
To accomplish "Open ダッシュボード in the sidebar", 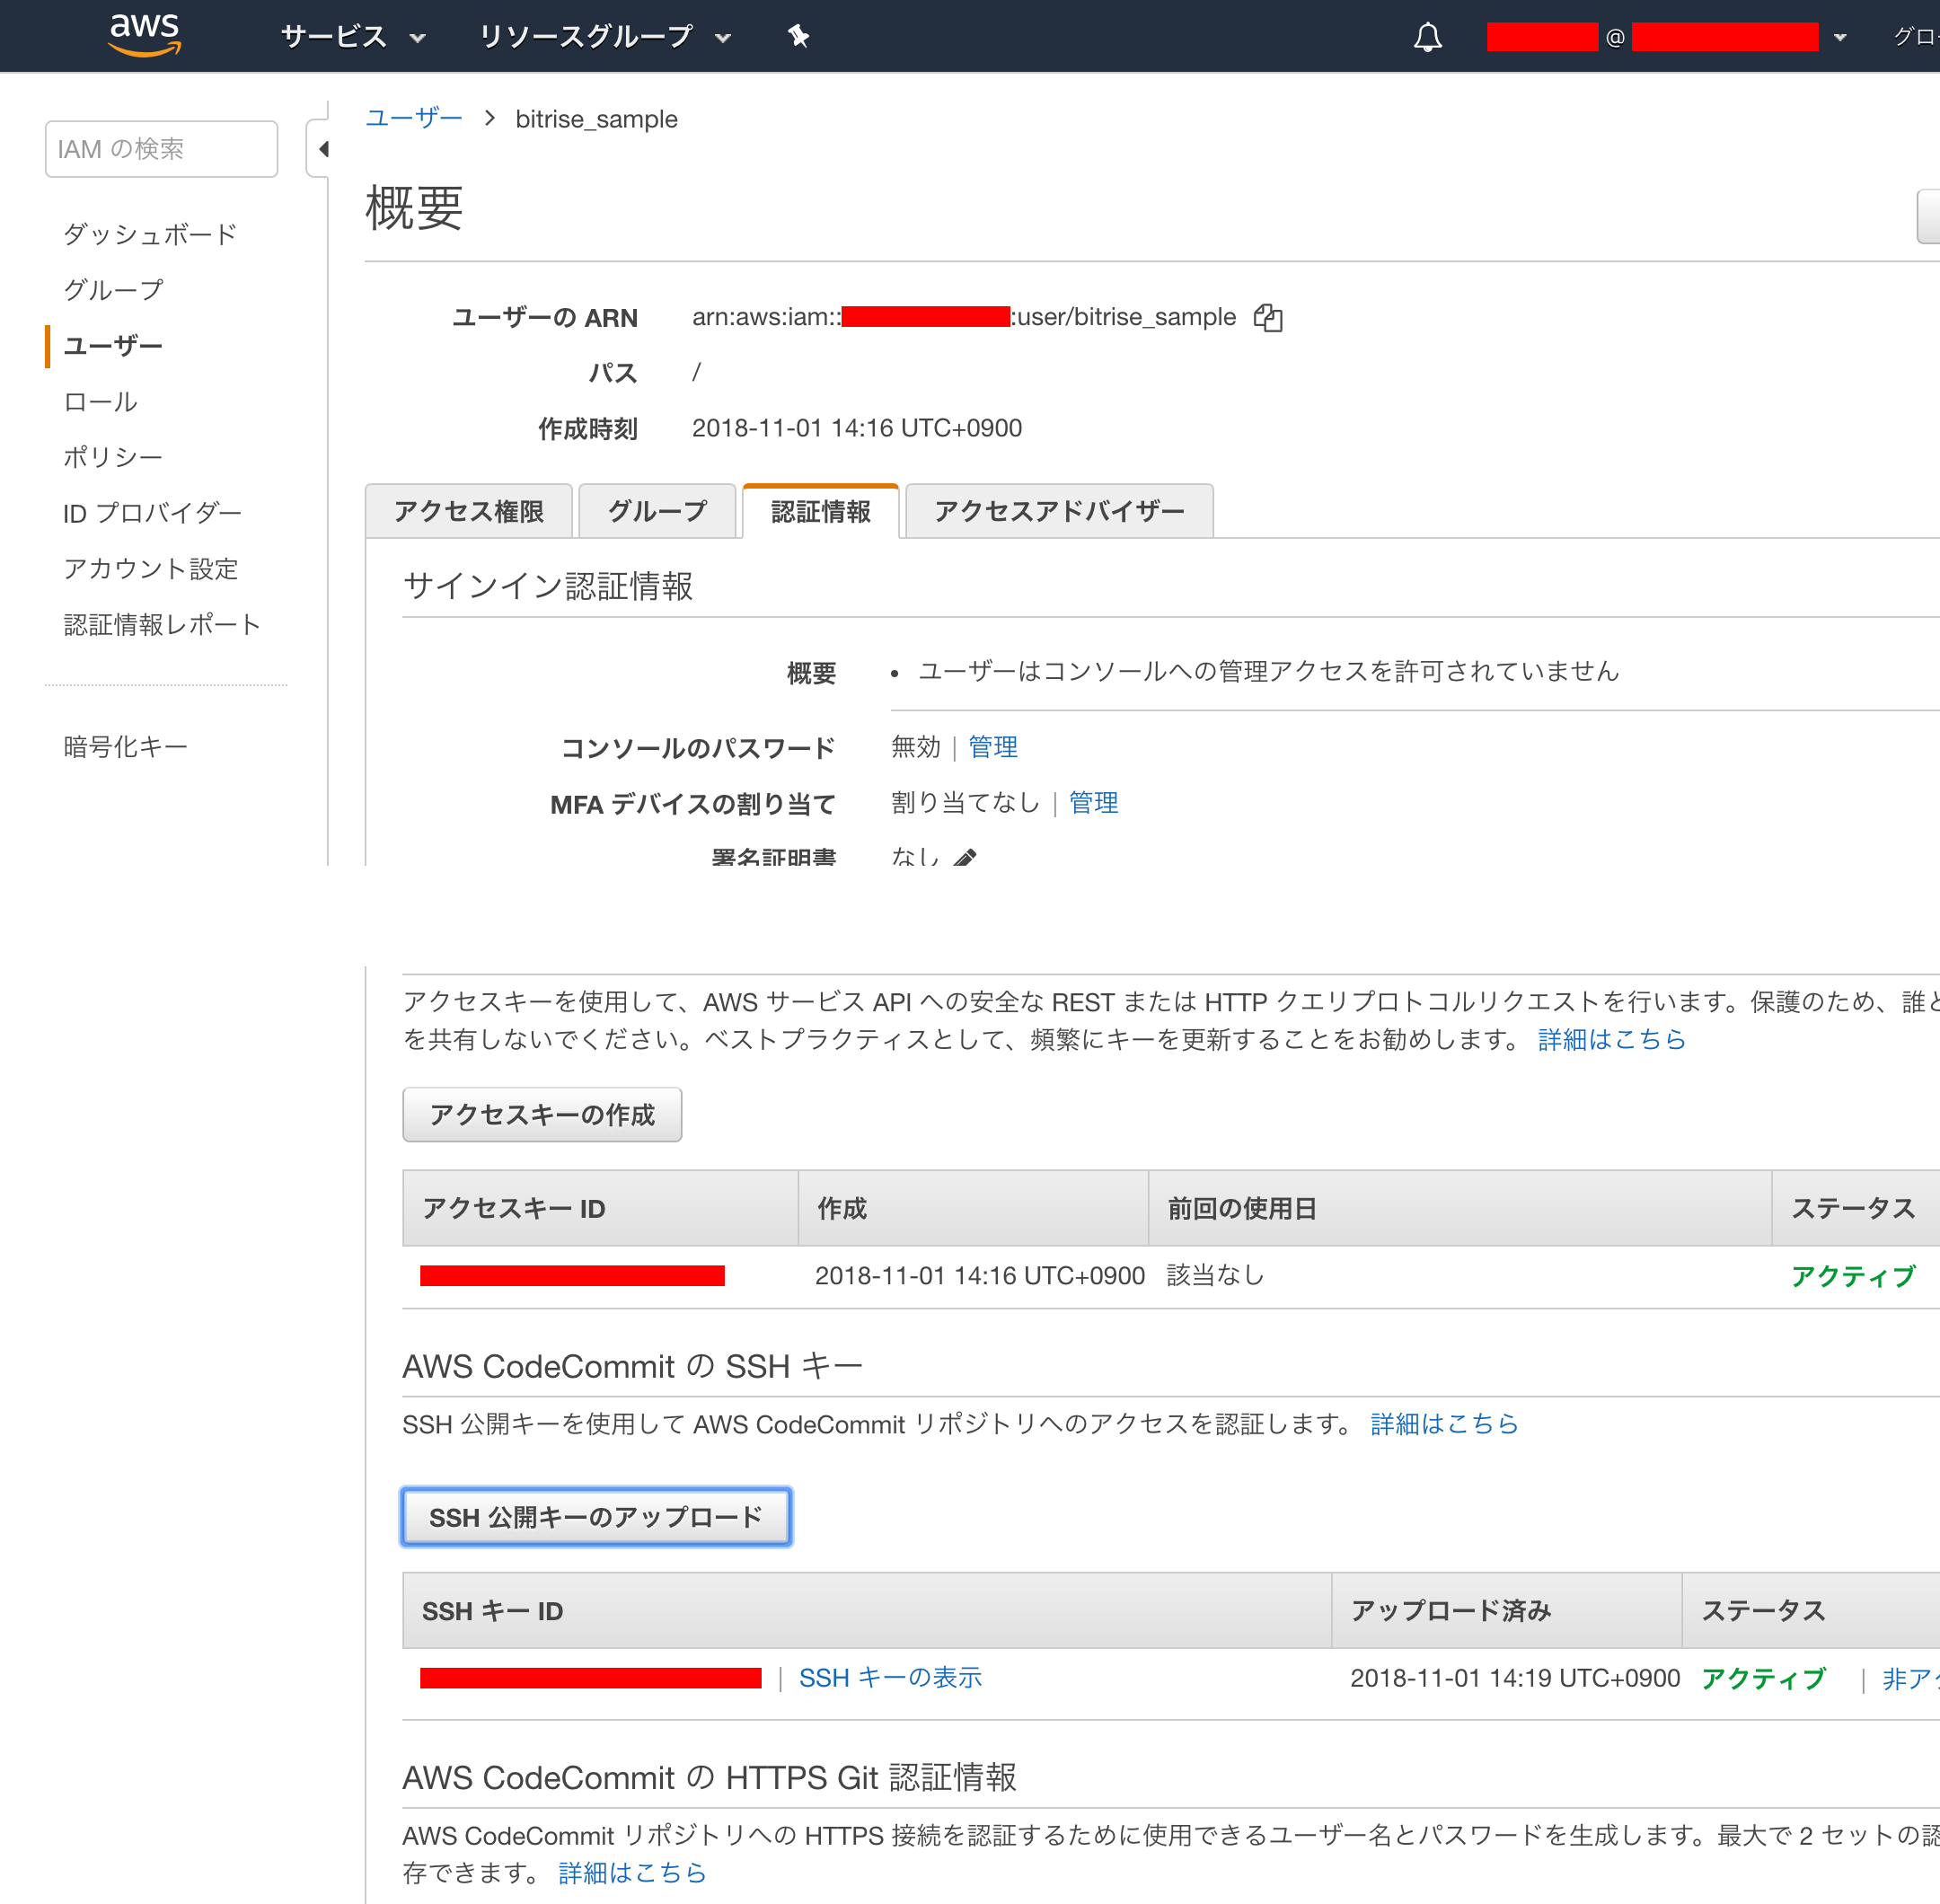I will 150,234.
